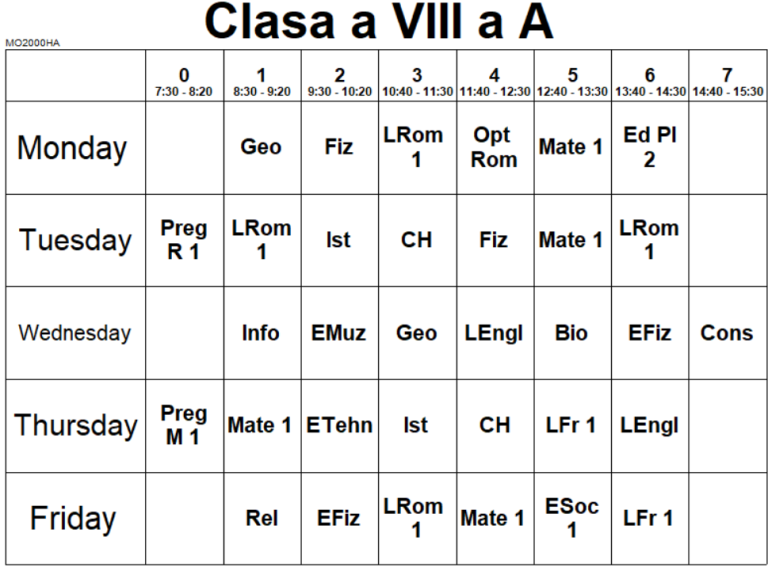Select Wednesday's 'Info' lesson cell
Viewport: 768px width, 567px height.
pos(261,333)
